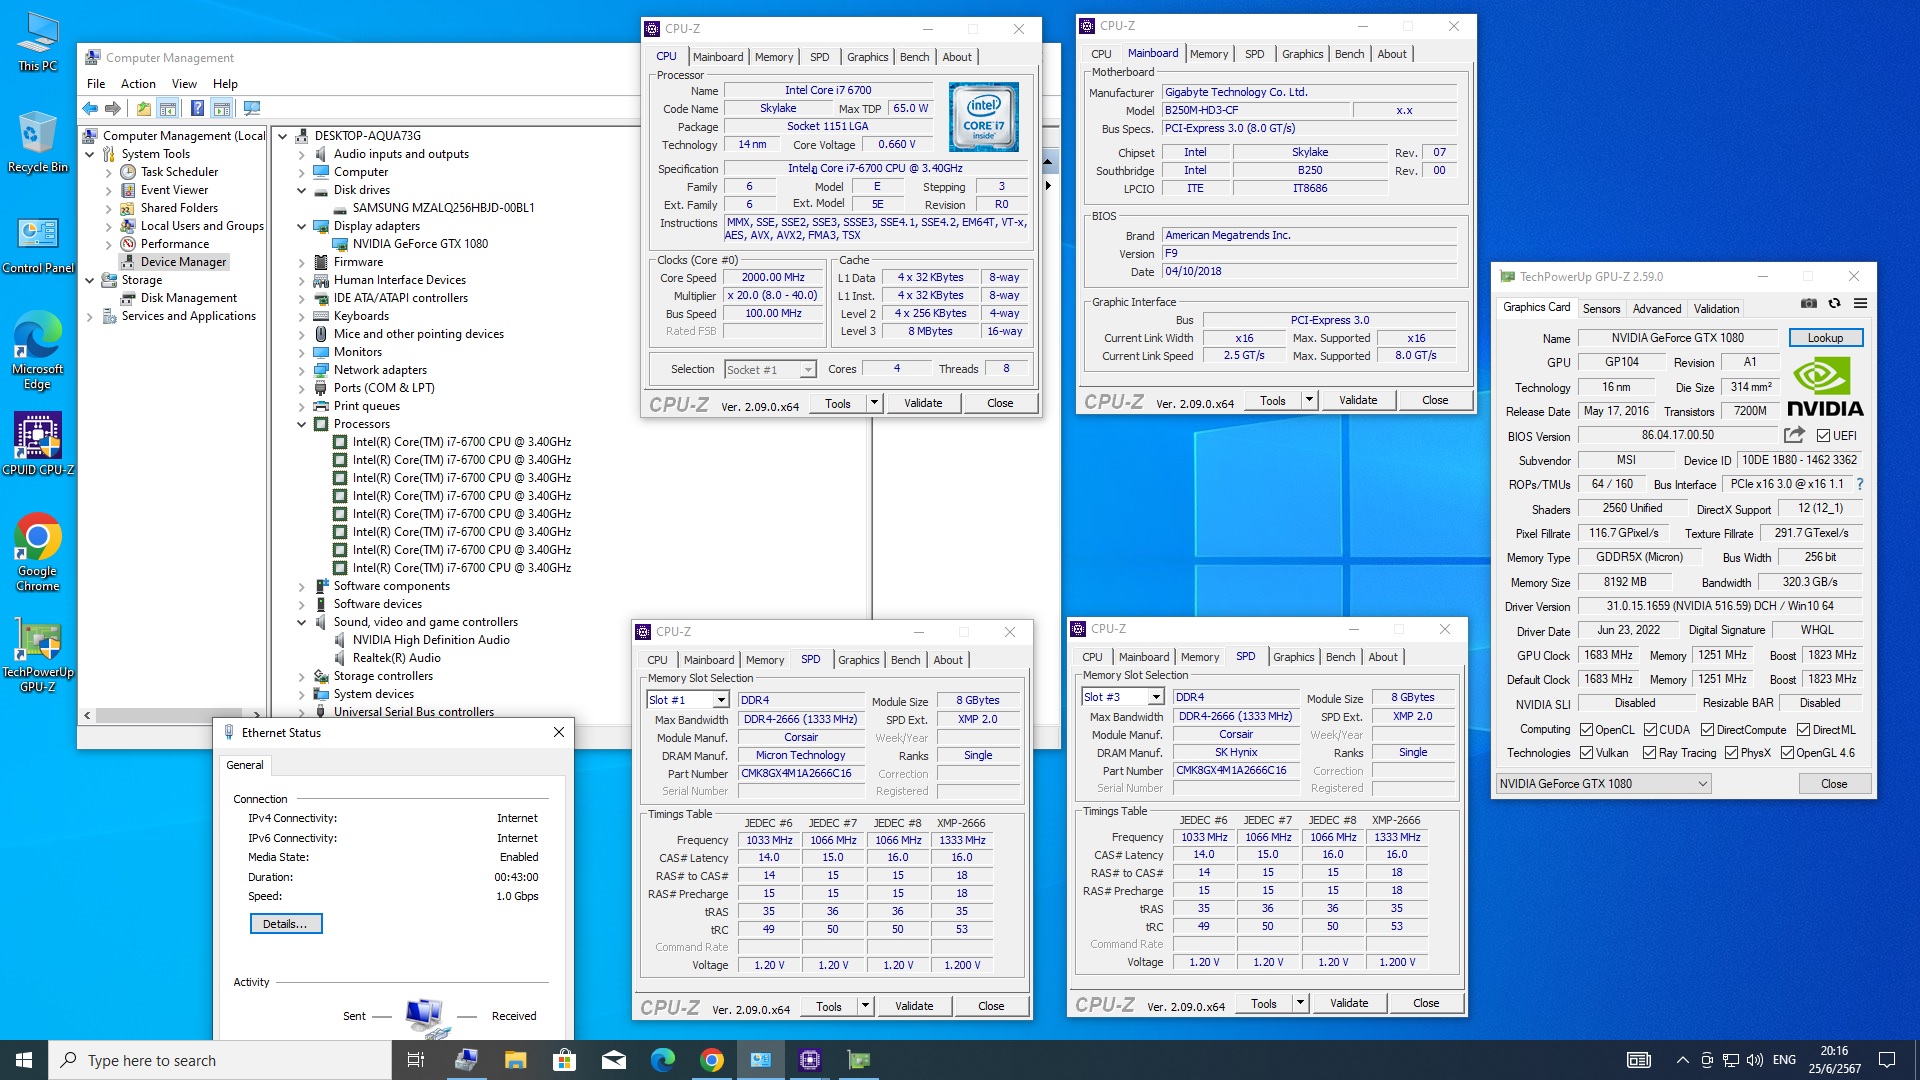
Task: Open File Explorer from the taskbar
Action: [x=515, y=1060]
